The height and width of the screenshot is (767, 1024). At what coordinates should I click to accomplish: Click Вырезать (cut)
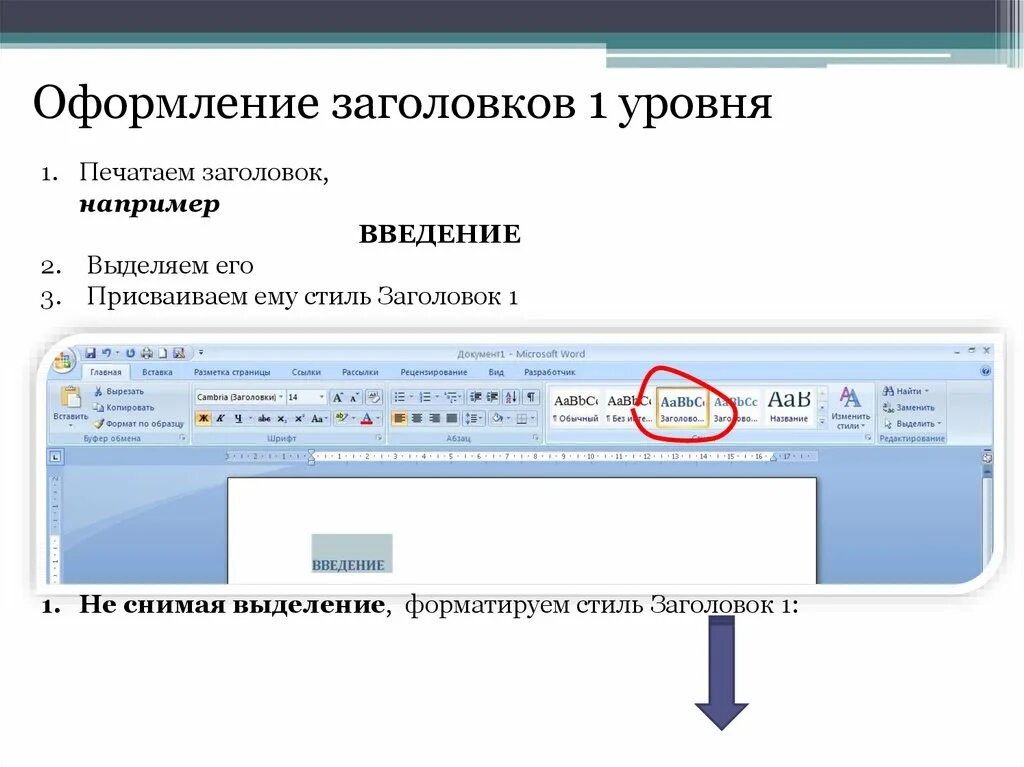pos(119,391)
